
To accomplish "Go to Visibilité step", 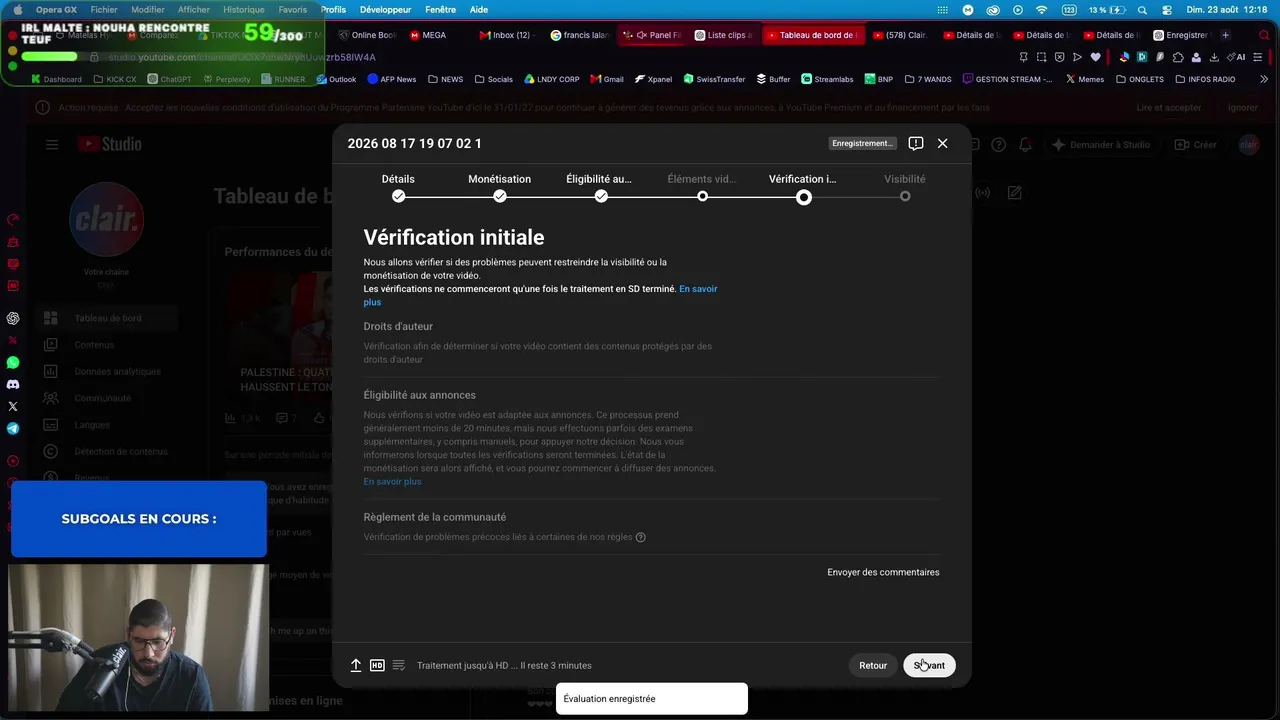I will [904, 187].
